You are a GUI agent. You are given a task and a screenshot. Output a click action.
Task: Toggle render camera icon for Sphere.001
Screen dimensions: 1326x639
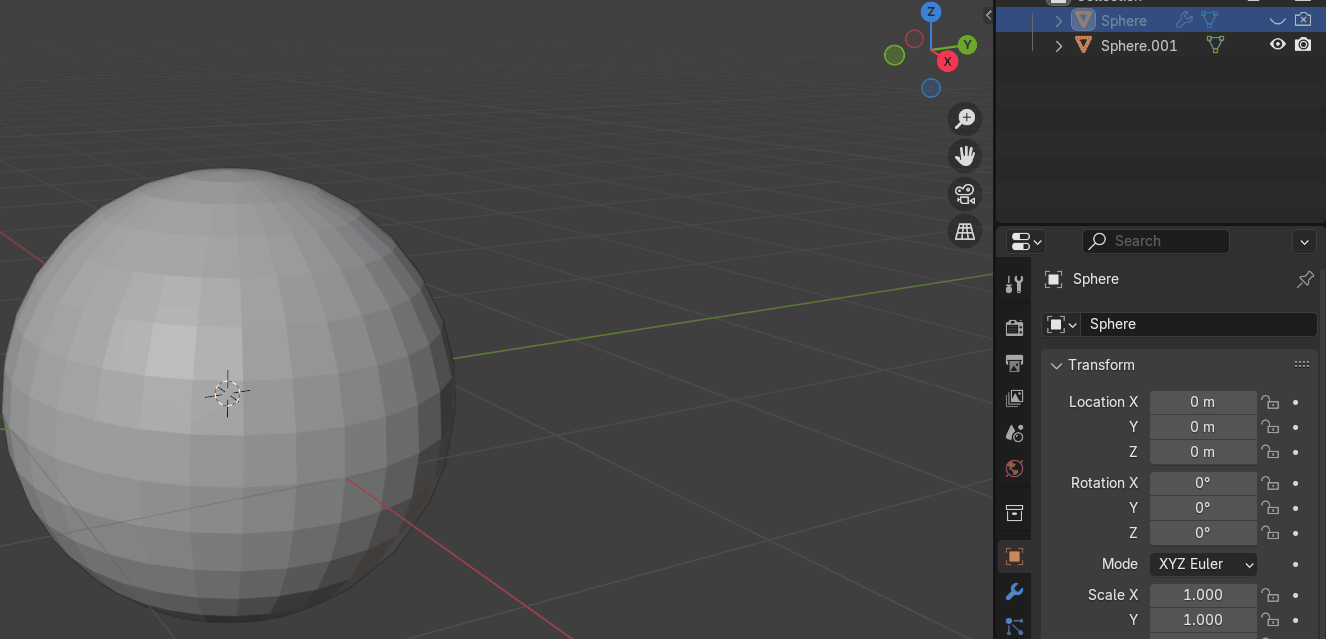1303,45
